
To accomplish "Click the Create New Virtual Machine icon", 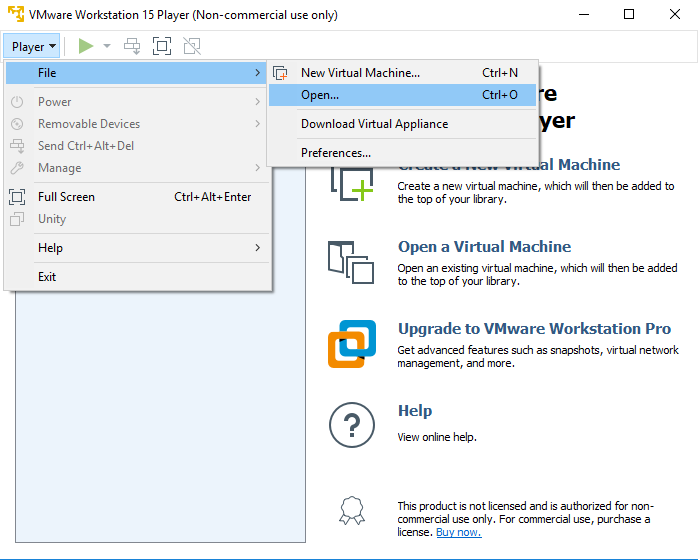I will point(352,183).
